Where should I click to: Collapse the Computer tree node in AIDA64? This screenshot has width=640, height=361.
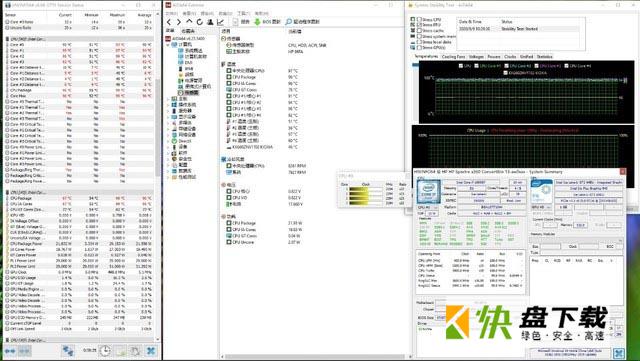[x=168, y=45]
